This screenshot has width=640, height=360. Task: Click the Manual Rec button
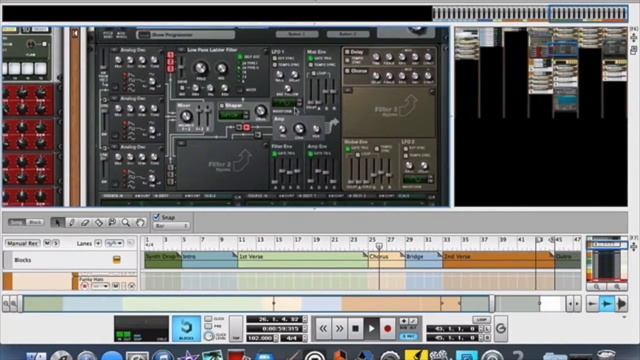tap(22, 243)
